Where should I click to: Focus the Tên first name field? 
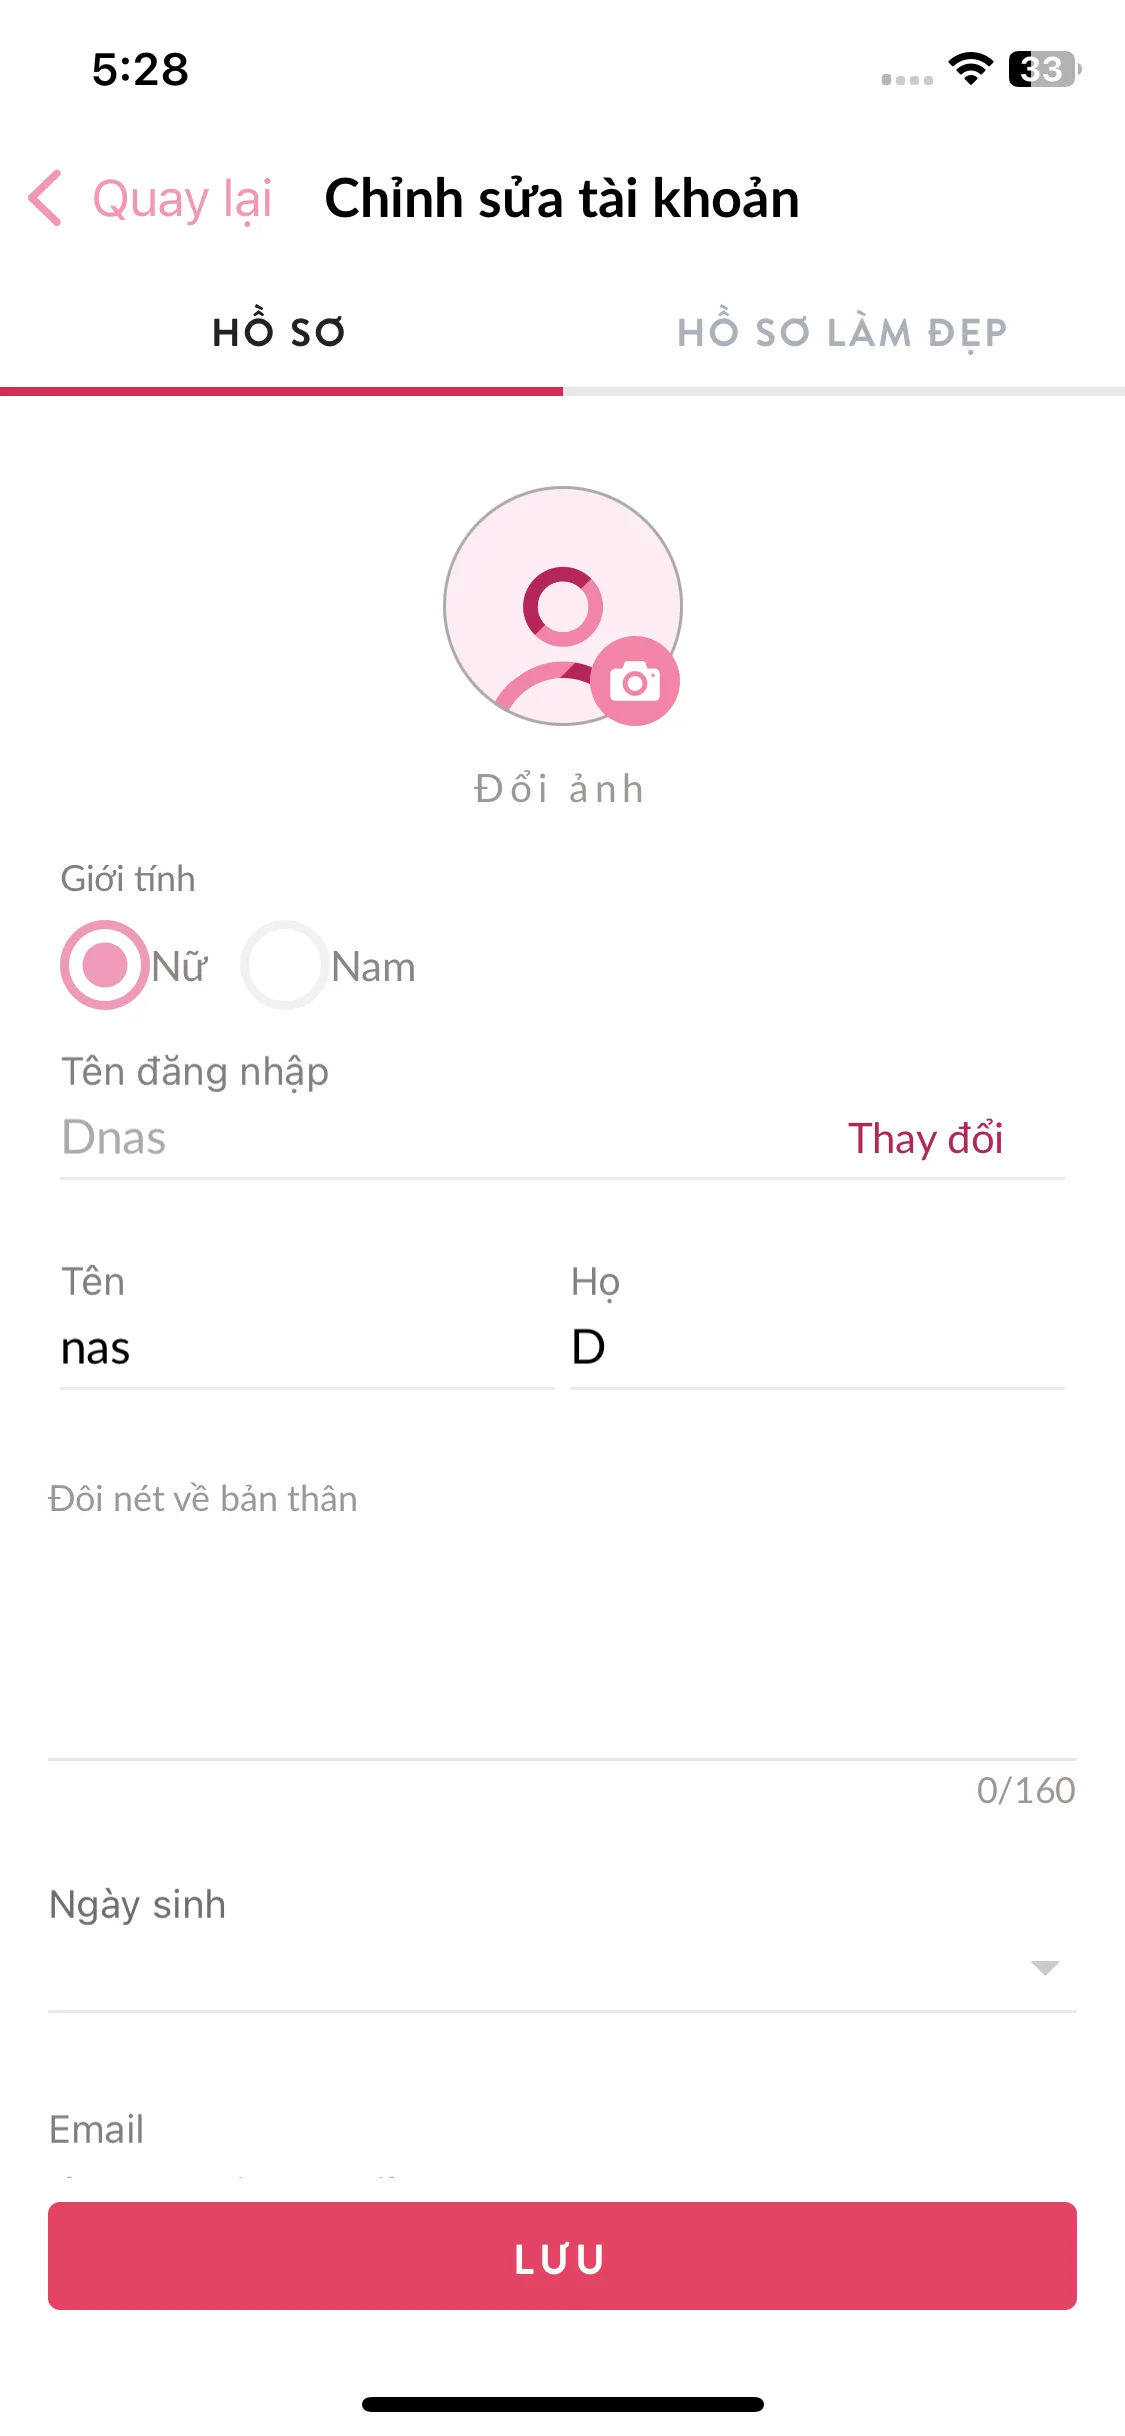307,1348
